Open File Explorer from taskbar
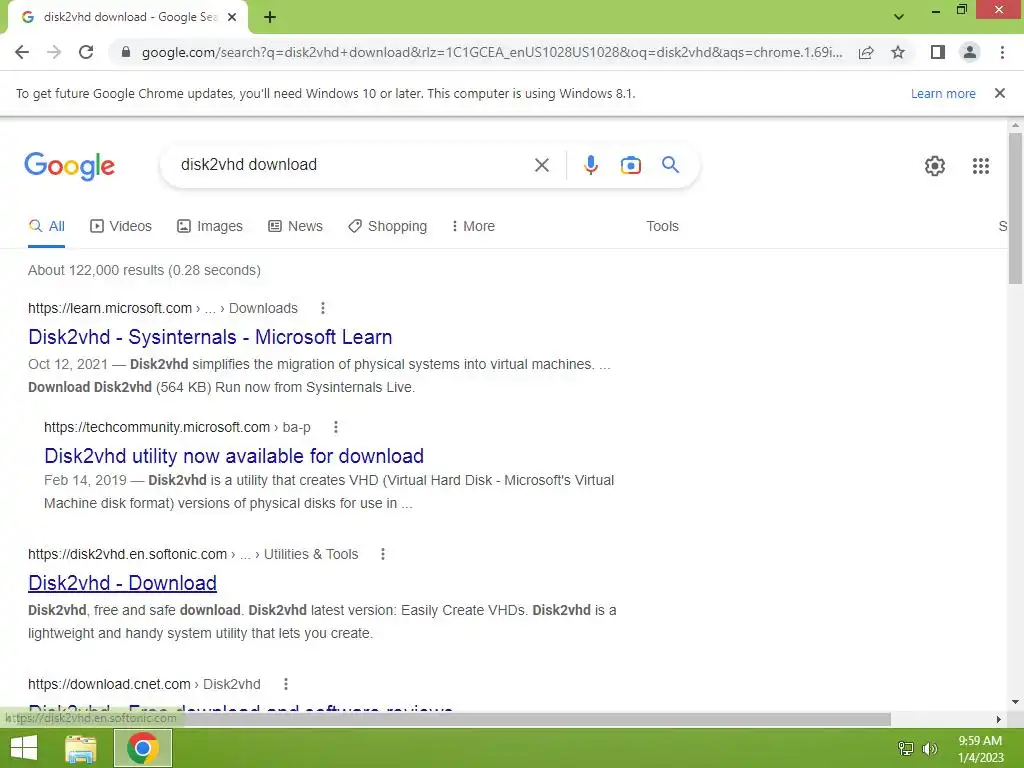Screen dimensions: 1024x768 pos(81,748)
